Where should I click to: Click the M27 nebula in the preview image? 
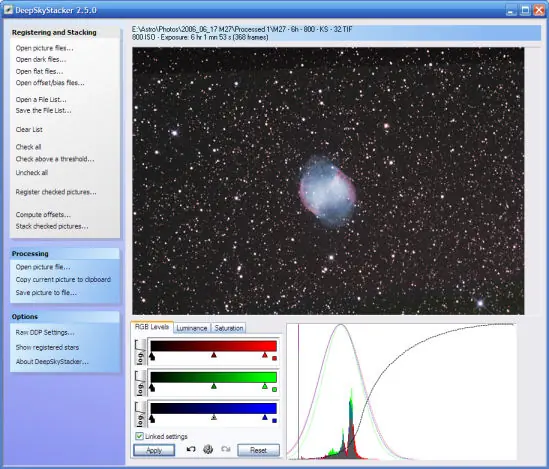click(328, 192)
